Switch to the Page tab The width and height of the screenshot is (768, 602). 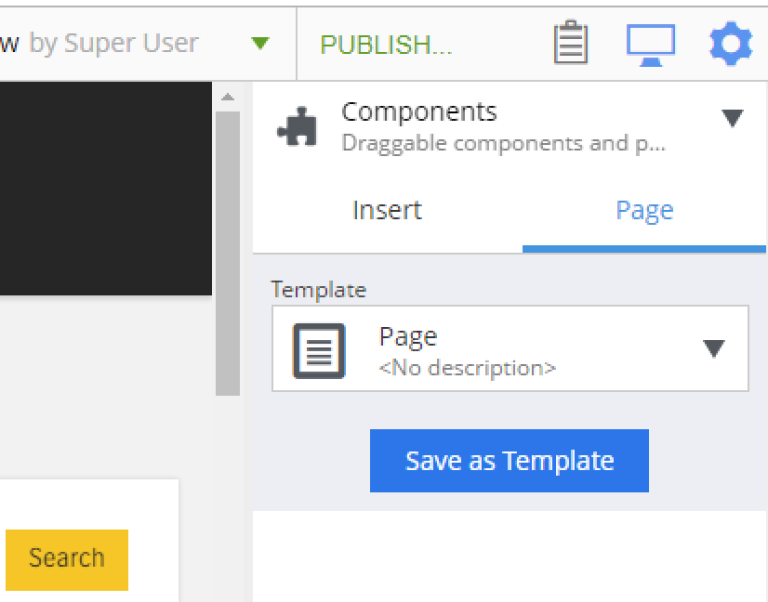[x=645, y=211]
